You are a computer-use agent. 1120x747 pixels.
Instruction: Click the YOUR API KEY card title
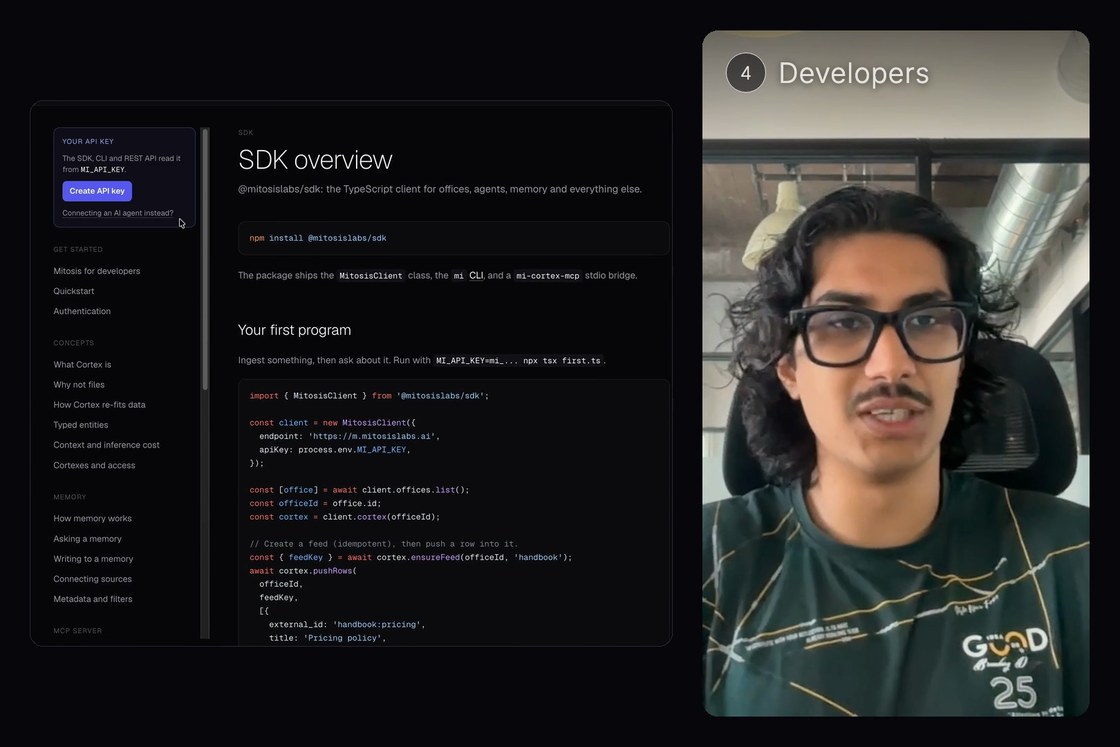88,141
